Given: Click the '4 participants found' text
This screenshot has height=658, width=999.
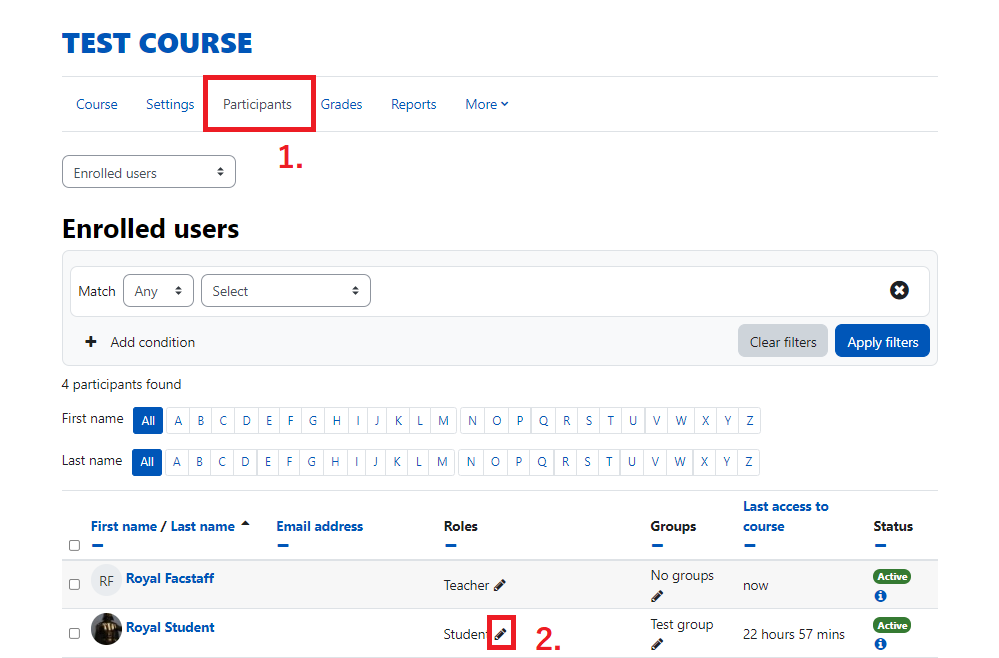Looking at the screenshot, I should coord(121,384).
